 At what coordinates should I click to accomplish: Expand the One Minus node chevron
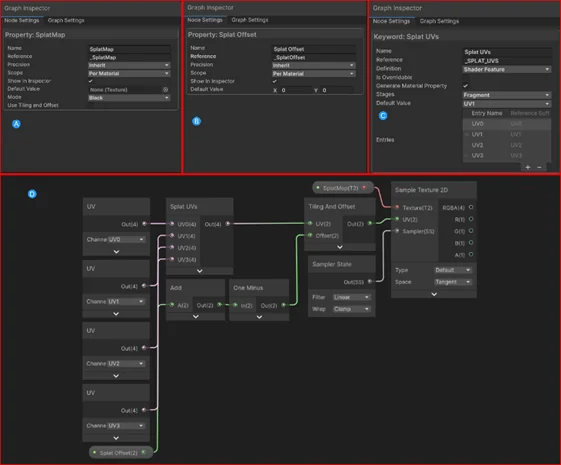(x=259, y=317)
